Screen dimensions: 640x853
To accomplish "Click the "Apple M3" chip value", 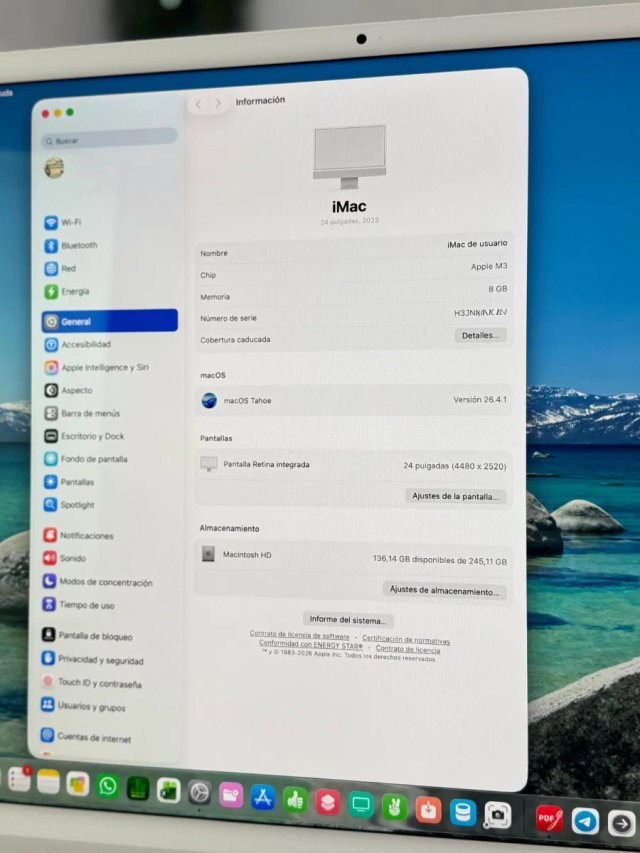I will 489,266.
